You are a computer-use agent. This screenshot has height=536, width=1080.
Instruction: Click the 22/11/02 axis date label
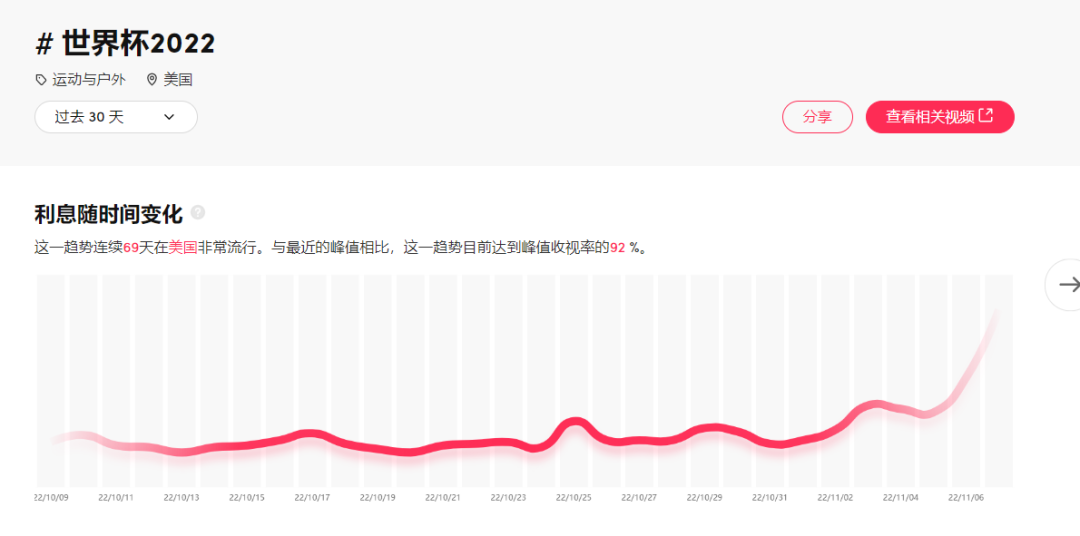[x=835, y=497]
